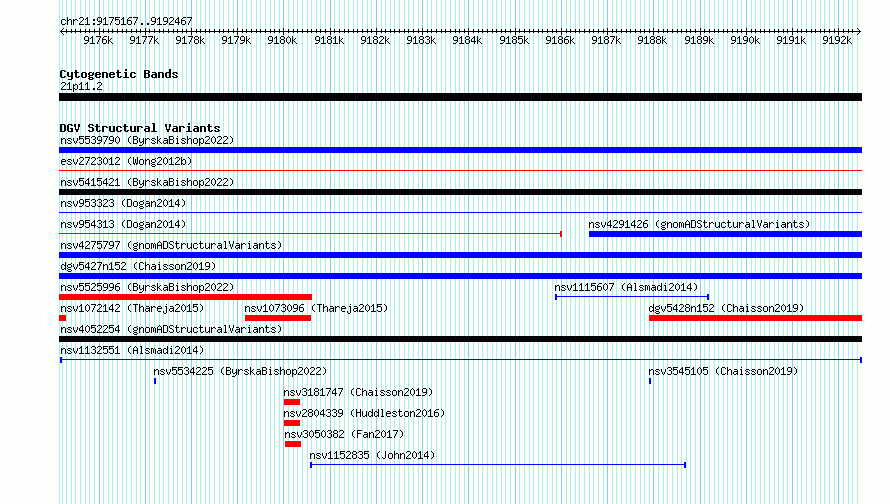The height and width of the screenshot is (504, 890).
Task: Click nsv954313 (Dogan2014) variant label
Action: (x=123, y=224)
